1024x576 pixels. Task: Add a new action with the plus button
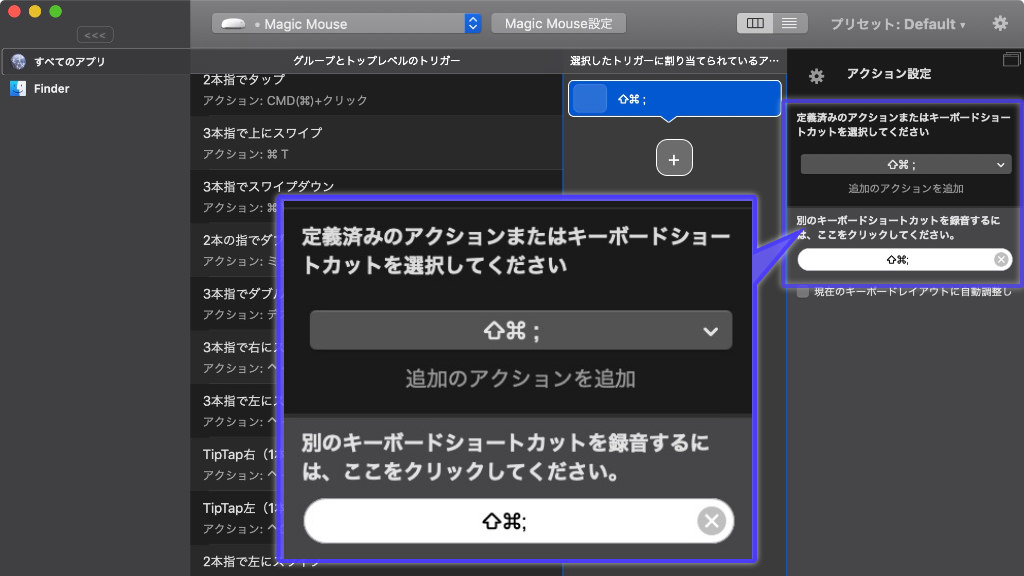tap(674, 157)
